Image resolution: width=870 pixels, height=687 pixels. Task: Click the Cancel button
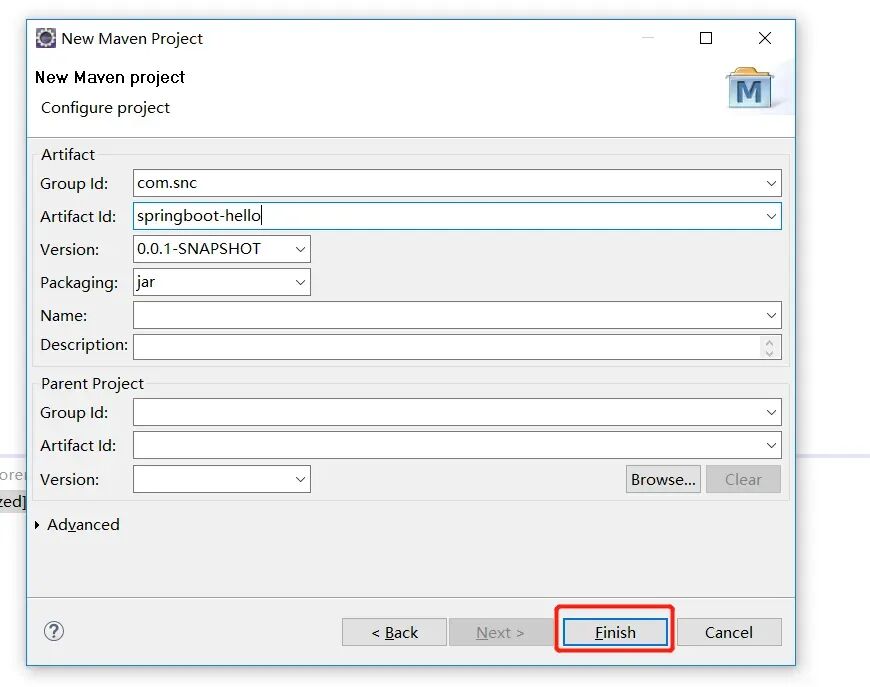pos(729,632)
